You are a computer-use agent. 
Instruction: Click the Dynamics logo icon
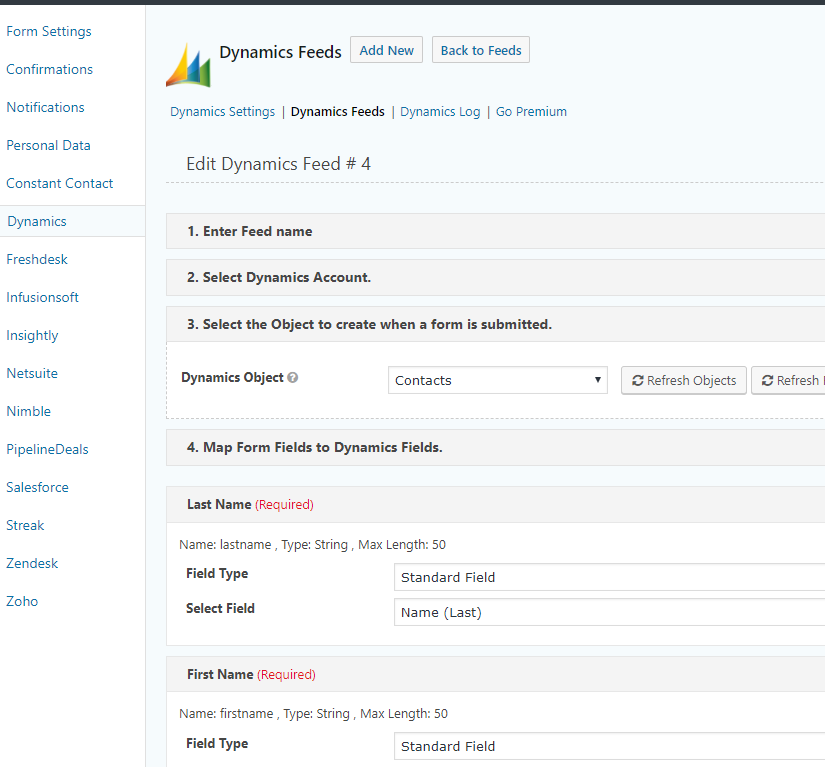[x=188, y=65]
